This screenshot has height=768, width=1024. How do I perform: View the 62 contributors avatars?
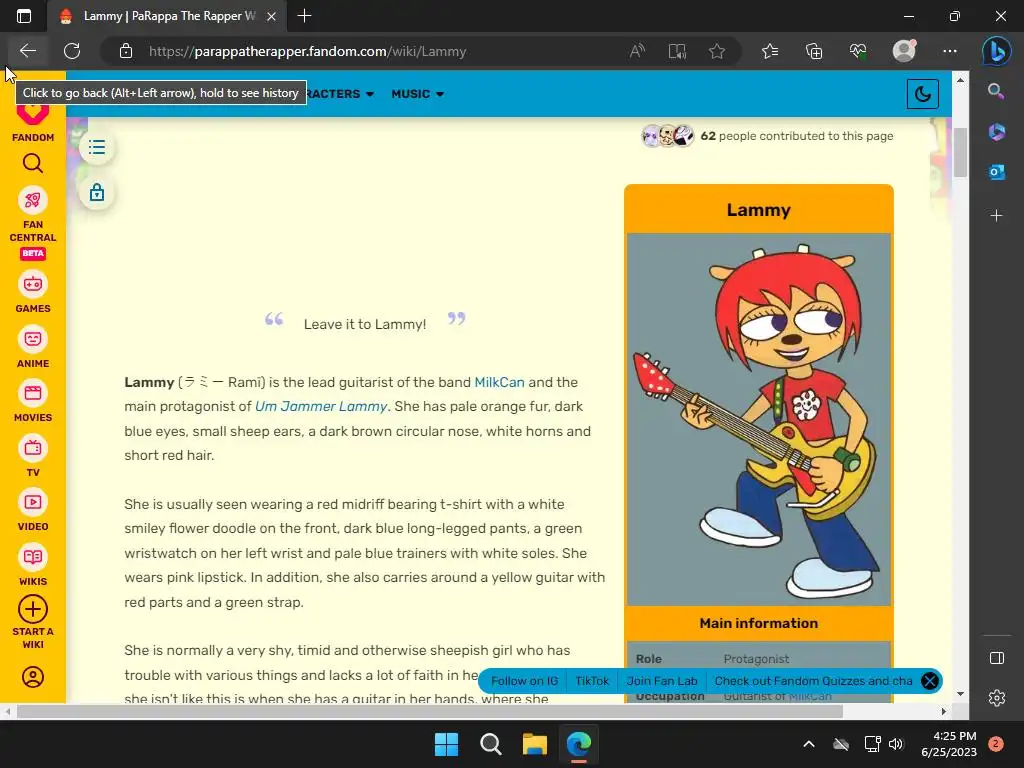(x=667, y=136)
